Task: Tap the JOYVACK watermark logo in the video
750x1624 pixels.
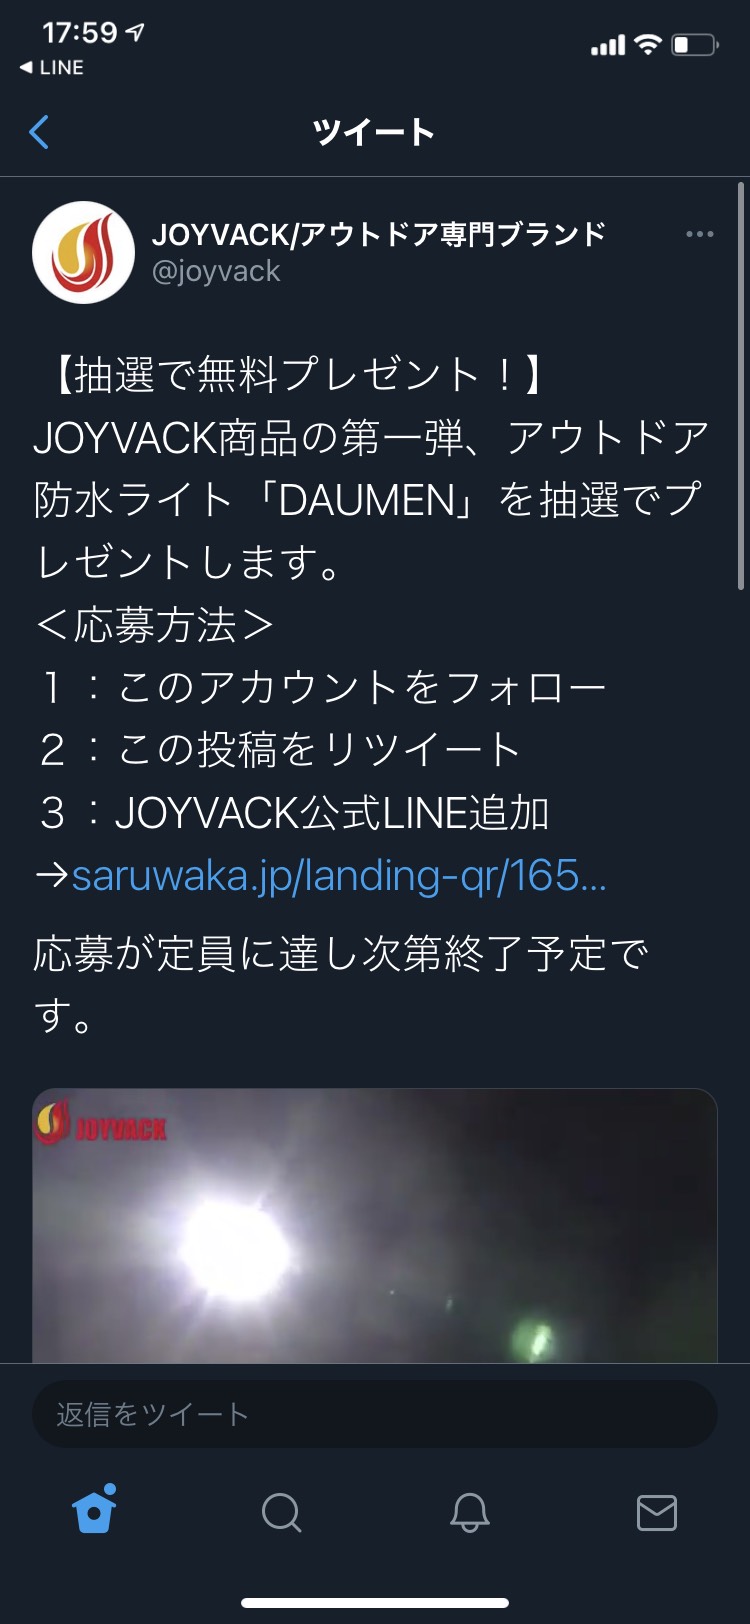Action: (102, 1123)
